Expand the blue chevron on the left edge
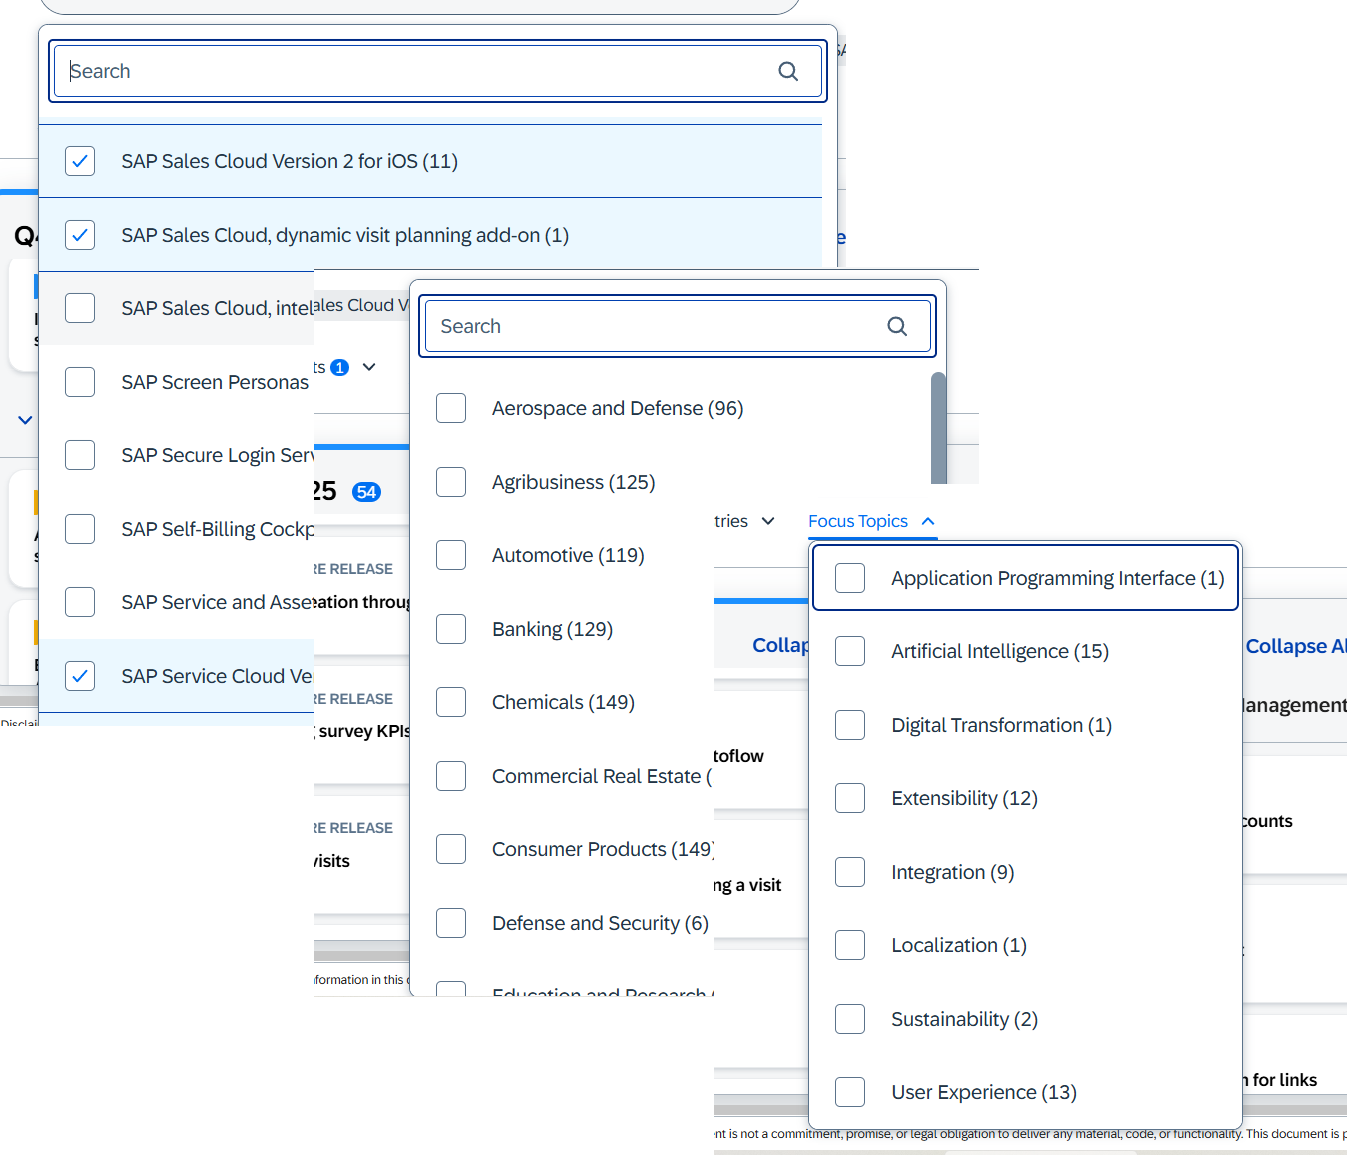 pyautogui.click(x=25, y=420)
